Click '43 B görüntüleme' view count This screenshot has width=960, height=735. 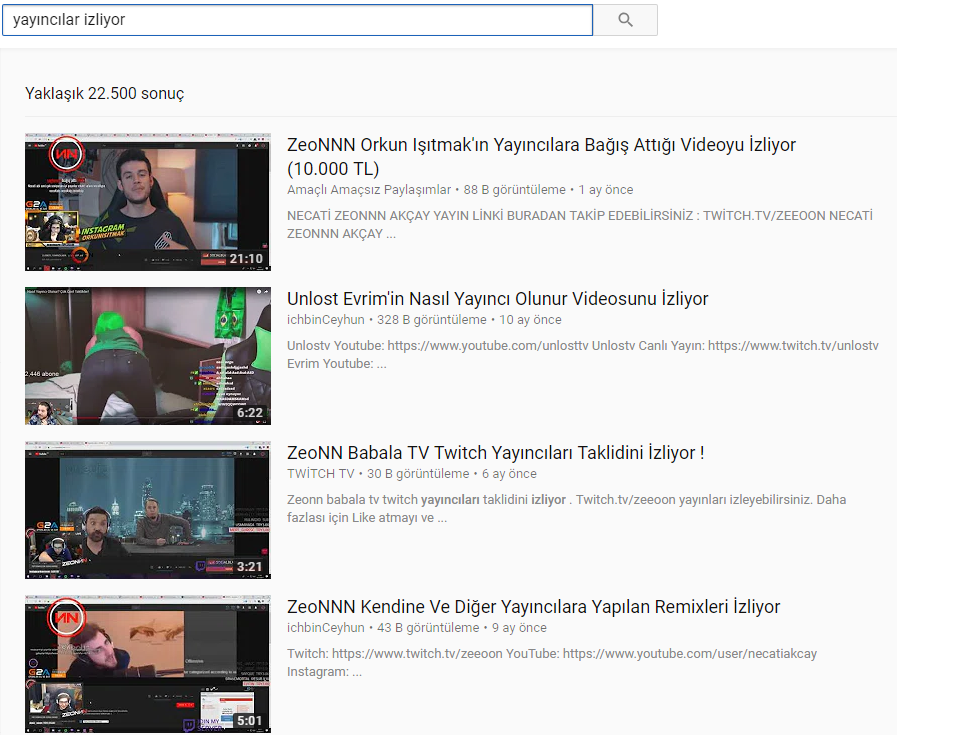coord(428,628)
